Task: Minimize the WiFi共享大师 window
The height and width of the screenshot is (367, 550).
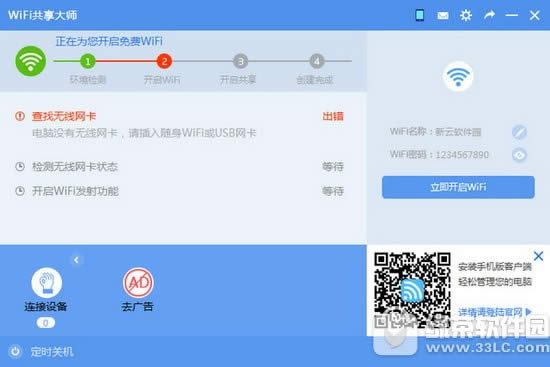Action: click(512, 15)
